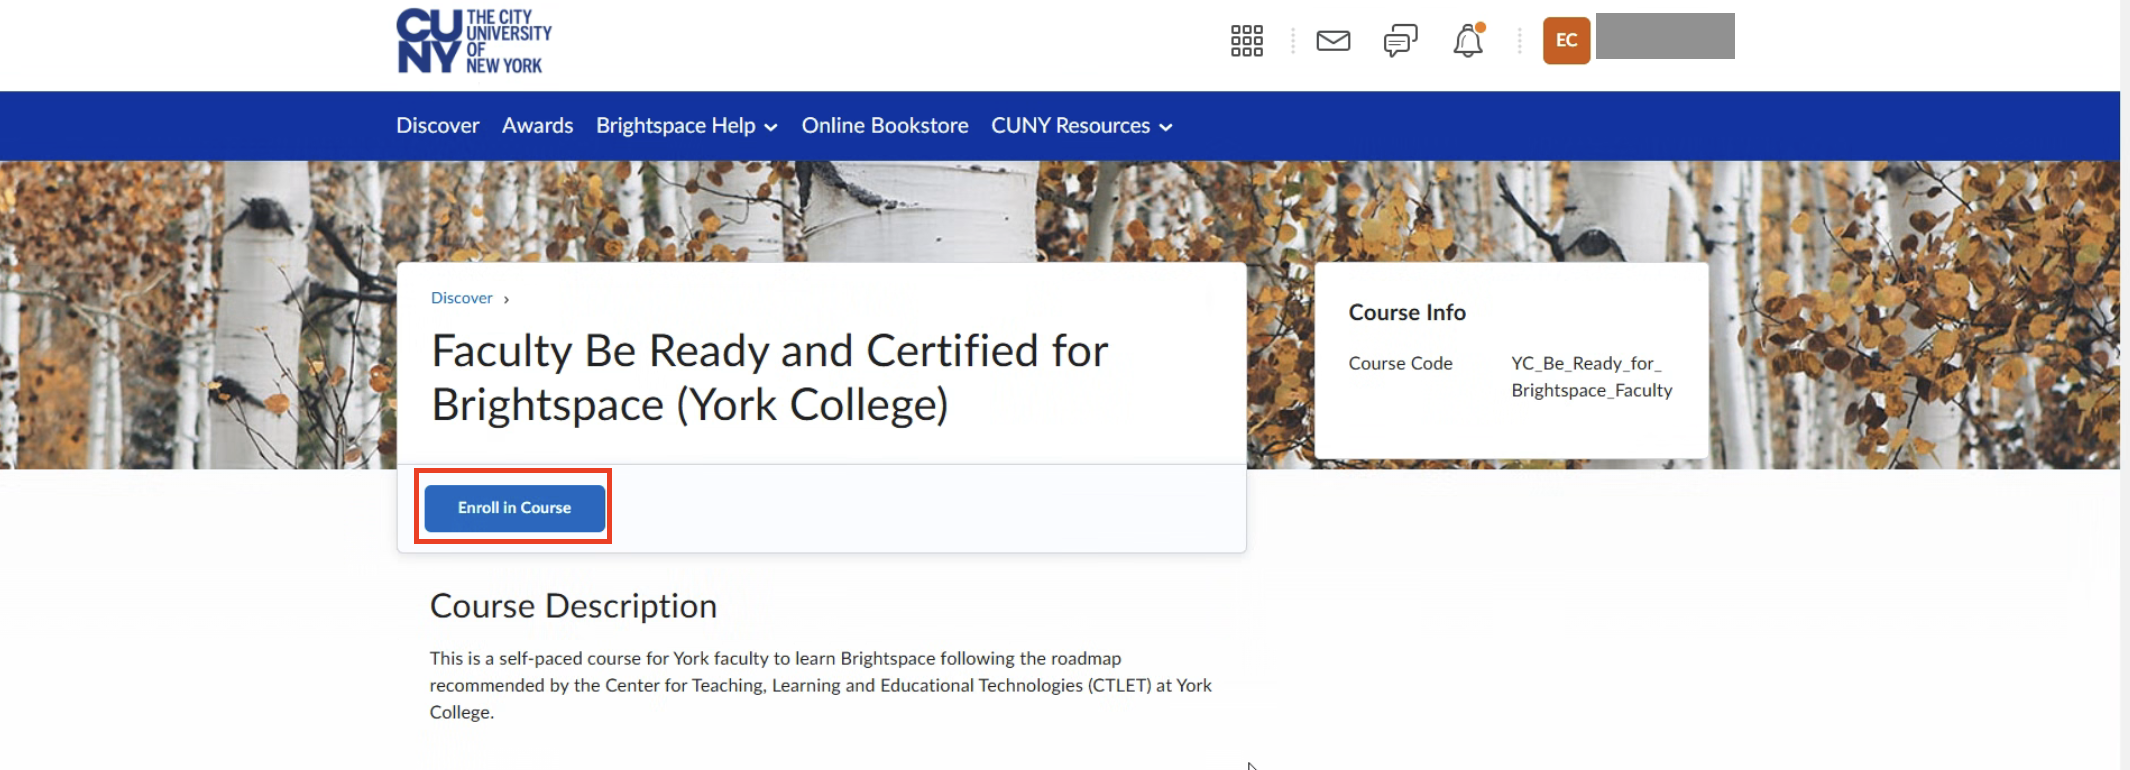
Task: Click the Course Info heading
Action: [1407, 313]
